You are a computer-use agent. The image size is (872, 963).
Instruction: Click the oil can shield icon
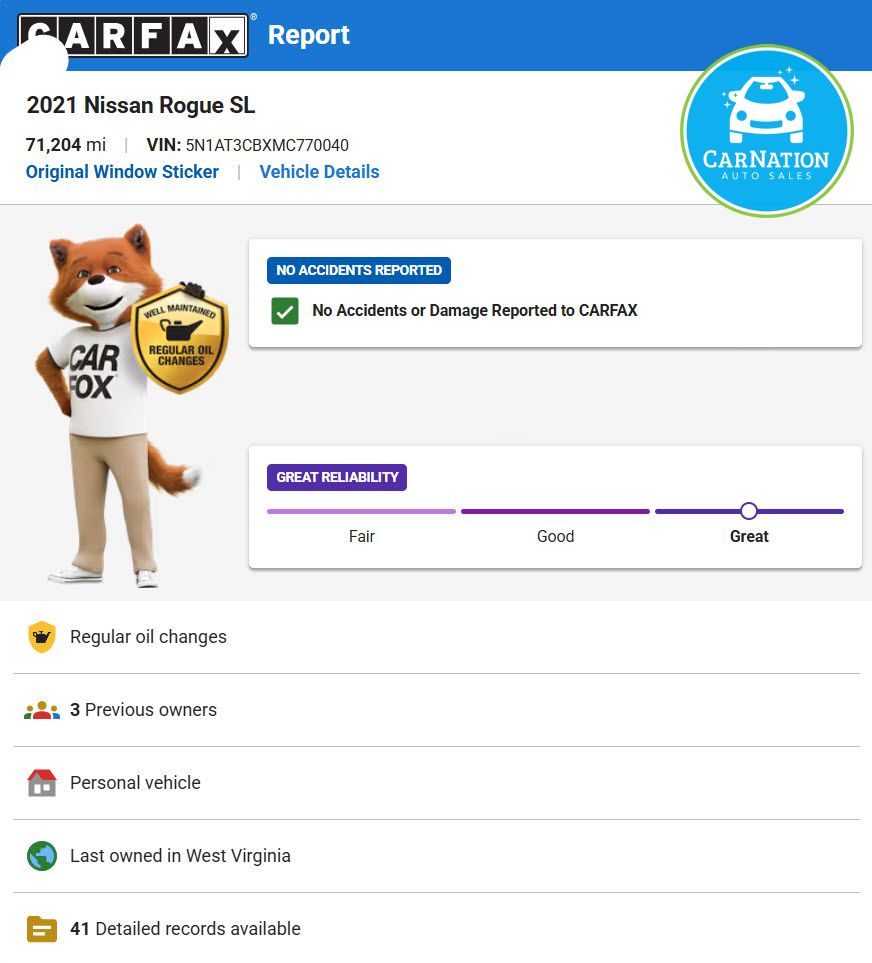coord(42,637)
